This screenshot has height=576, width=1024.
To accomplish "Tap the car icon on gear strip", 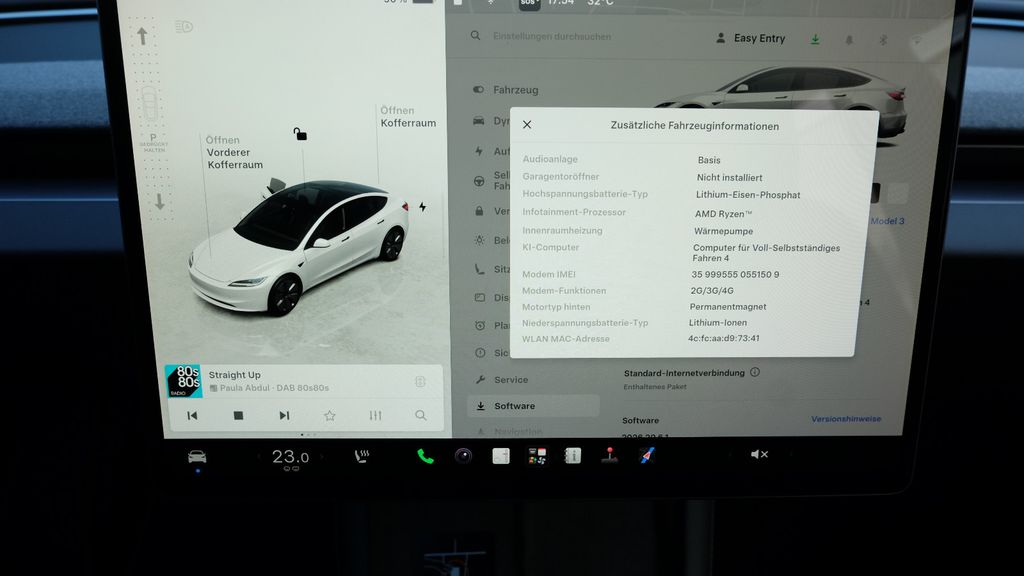I will pyautogui.click(x=150, y=103).
